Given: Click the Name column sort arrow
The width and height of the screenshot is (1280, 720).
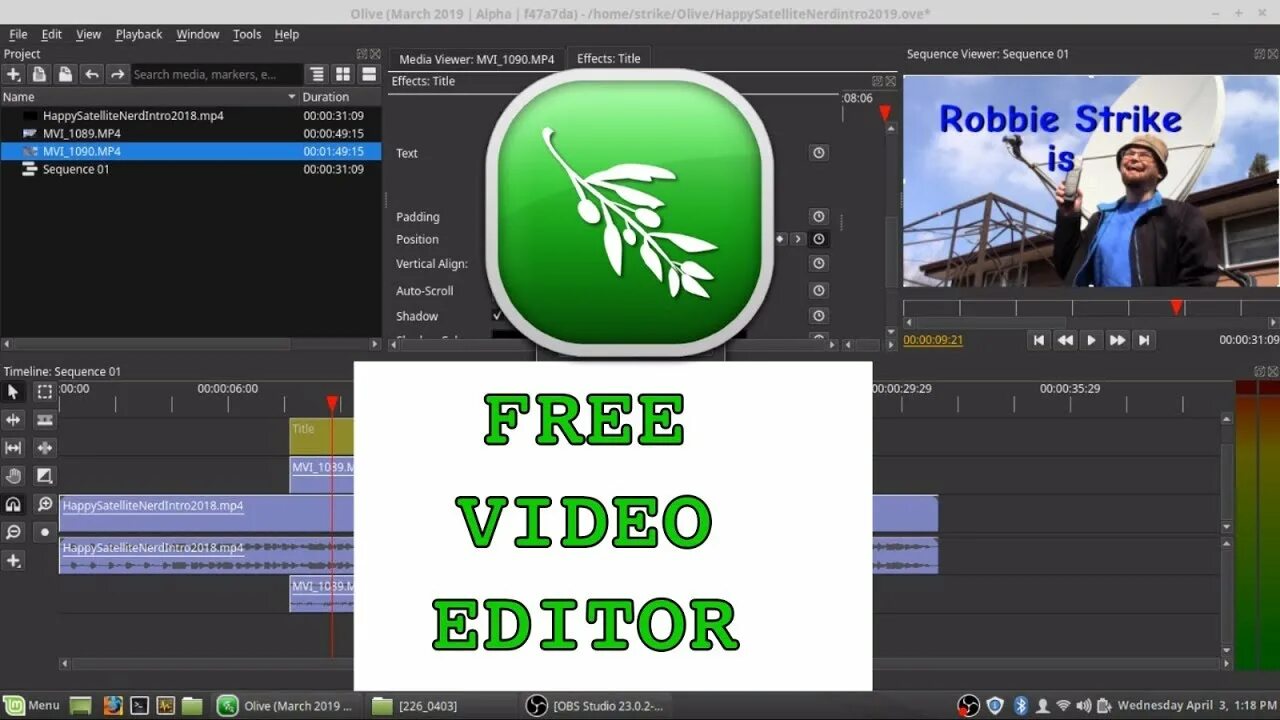Looking at the screenshot, I should (292, 97).
